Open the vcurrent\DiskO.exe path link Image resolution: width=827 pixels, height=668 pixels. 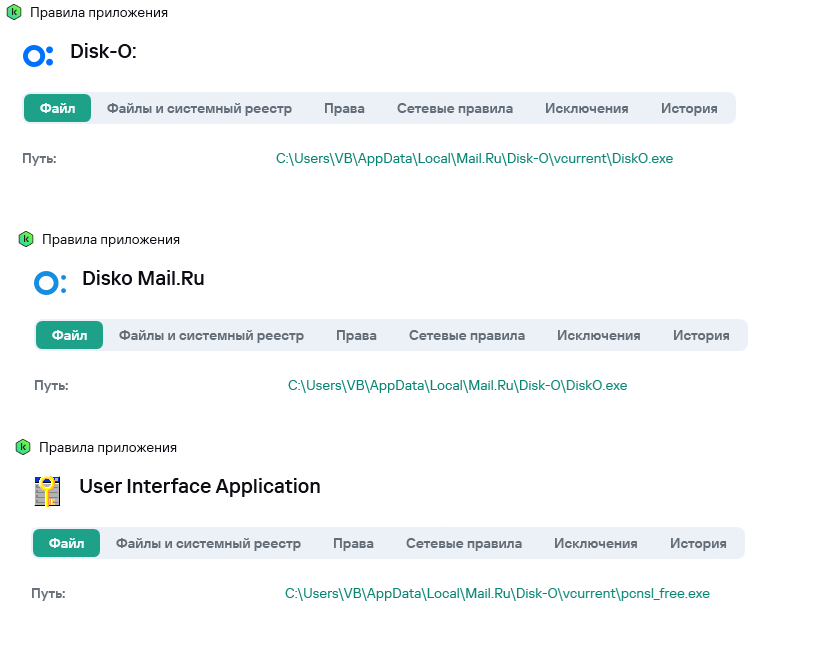474,159
